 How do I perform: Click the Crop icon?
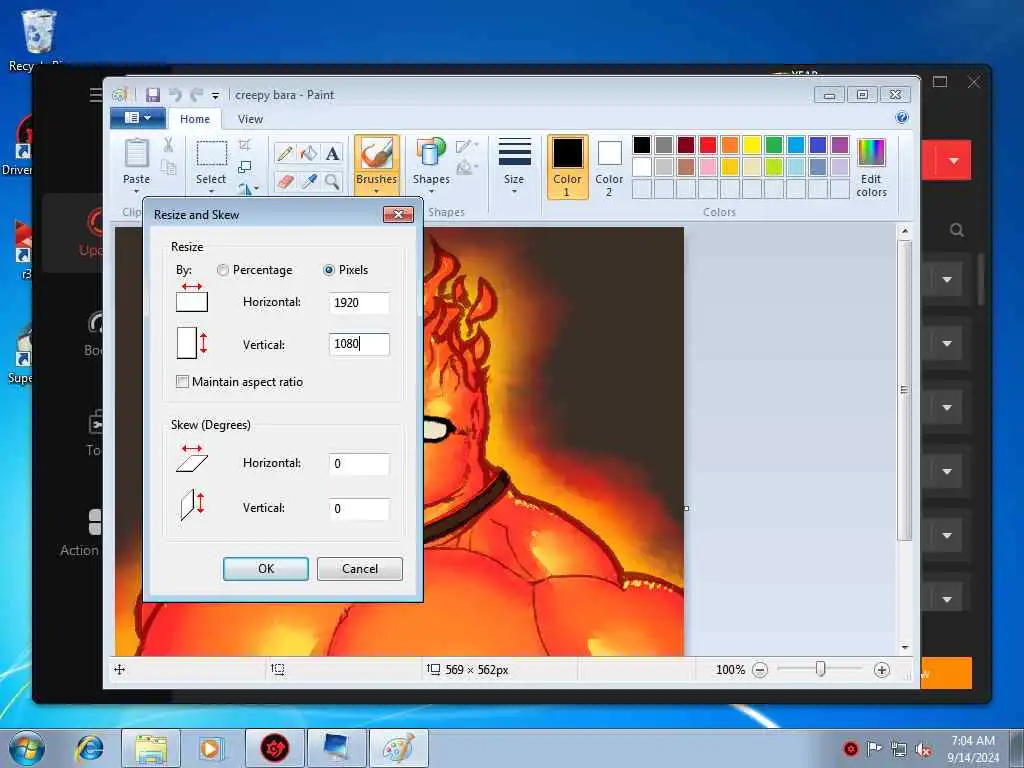245,145
